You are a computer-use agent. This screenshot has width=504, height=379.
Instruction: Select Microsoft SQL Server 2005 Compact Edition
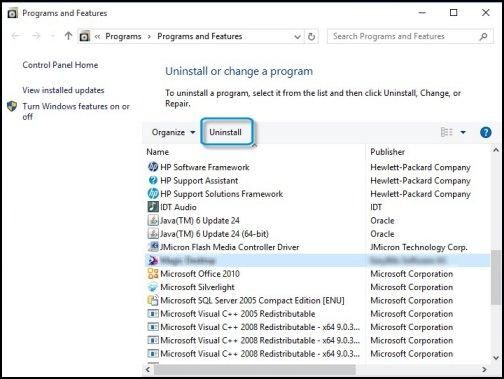252,301
